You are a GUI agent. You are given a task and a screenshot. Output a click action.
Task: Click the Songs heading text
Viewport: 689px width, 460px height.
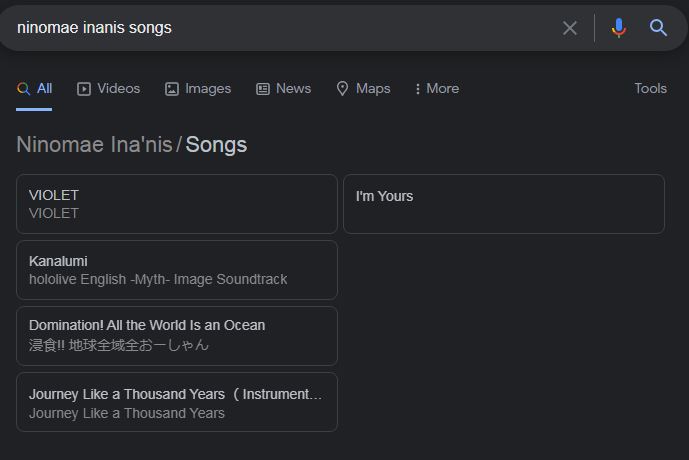(216, 145)
